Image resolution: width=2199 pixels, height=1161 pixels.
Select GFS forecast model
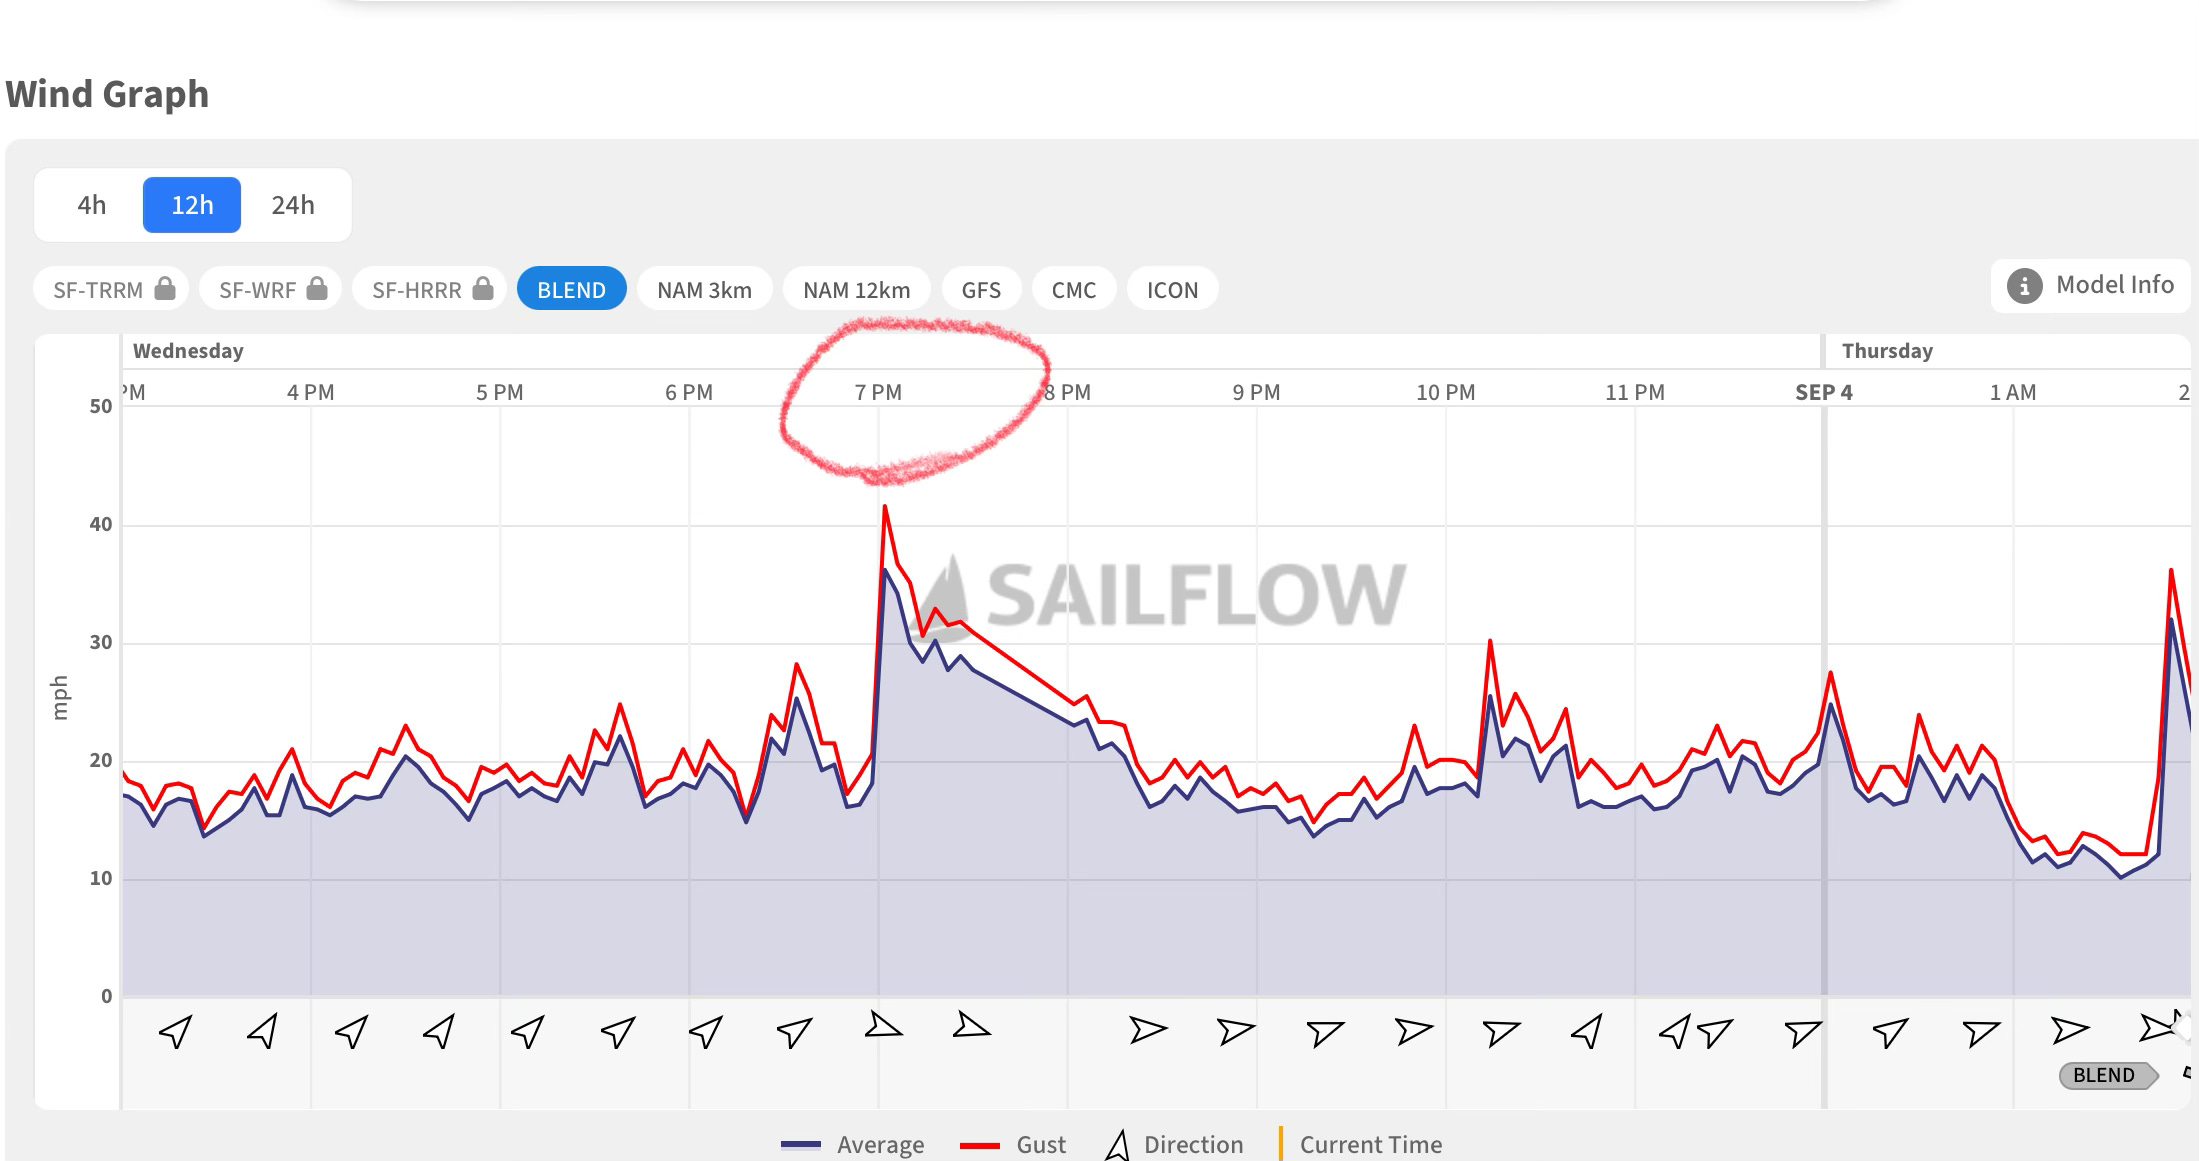point(980,290)
